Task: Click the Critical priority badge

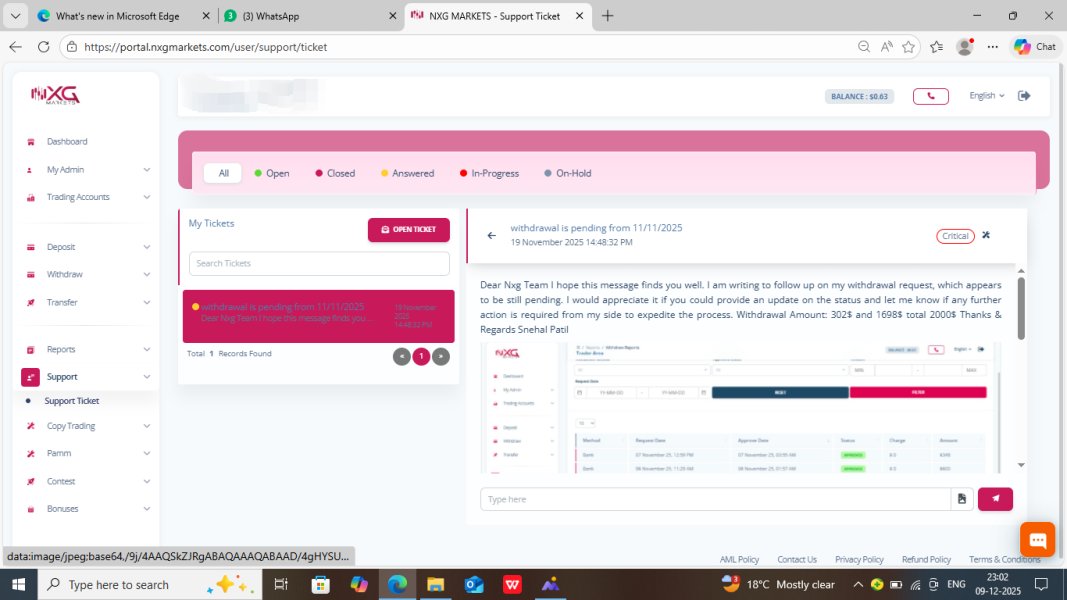Action: (955, 236)
